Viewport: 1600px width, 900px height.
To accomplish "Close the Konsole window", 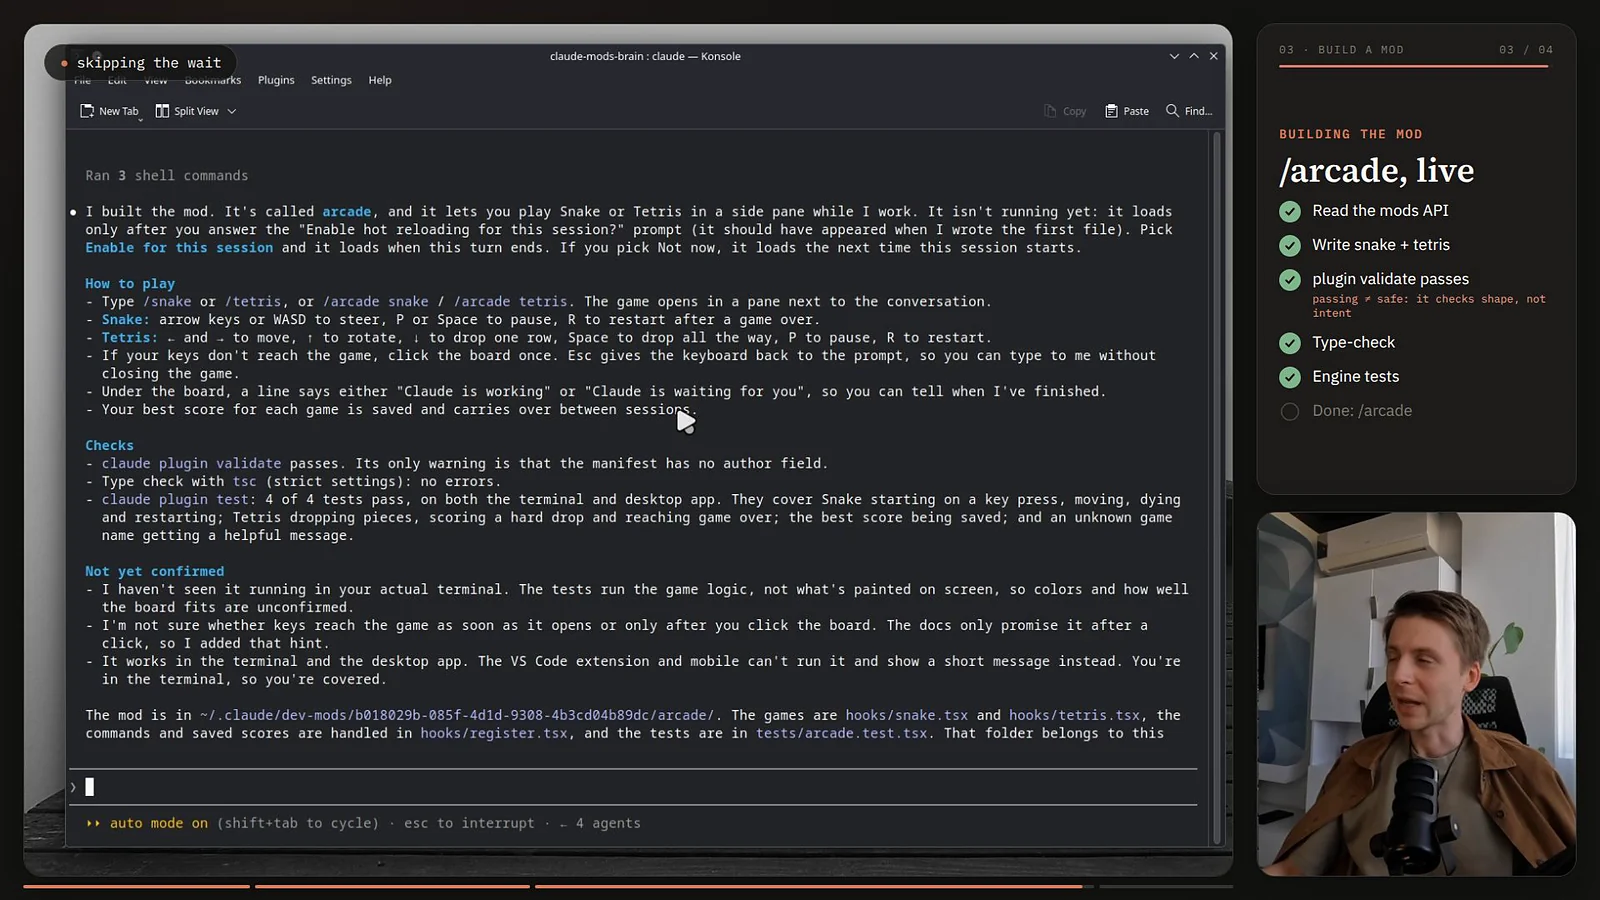I will click(x=1214, y=56).
